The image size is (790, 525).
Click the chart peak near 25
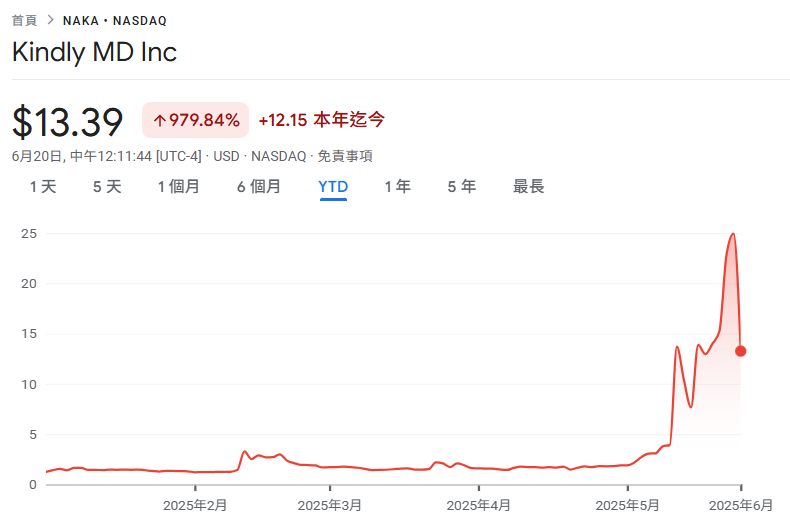pyautogui.click(x=734, y=234)
